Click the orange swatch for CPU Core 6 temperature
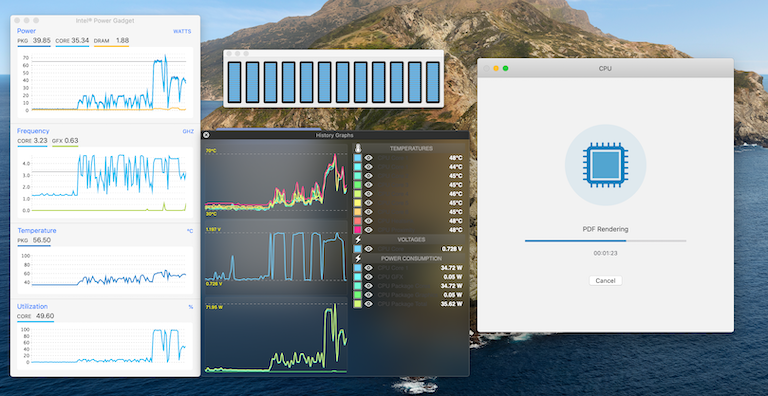This screenshot has height=396, width=768. pyautogui.click(x=358, y=212)
